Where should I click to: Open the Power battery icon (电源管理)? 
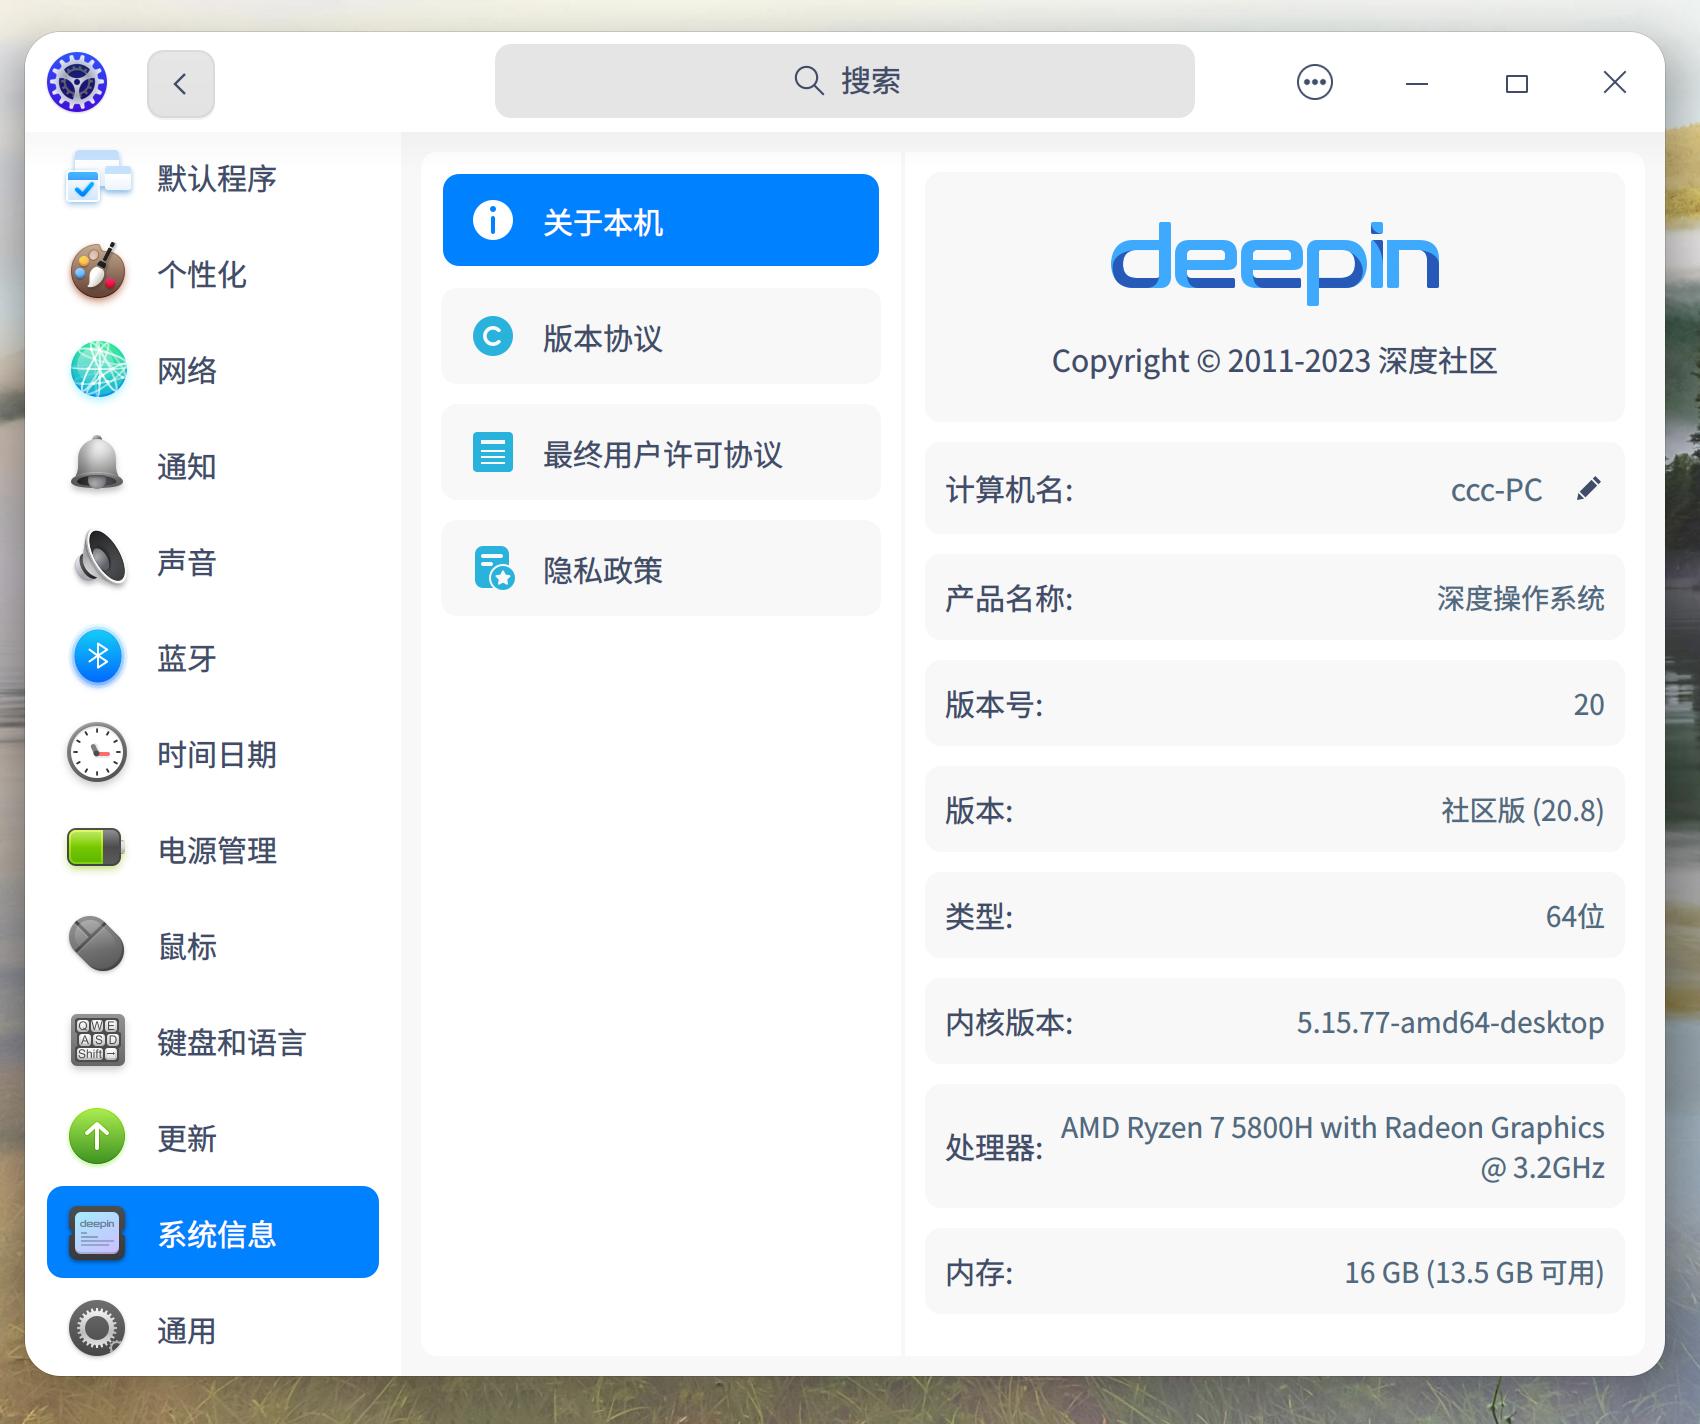[95, 848]
